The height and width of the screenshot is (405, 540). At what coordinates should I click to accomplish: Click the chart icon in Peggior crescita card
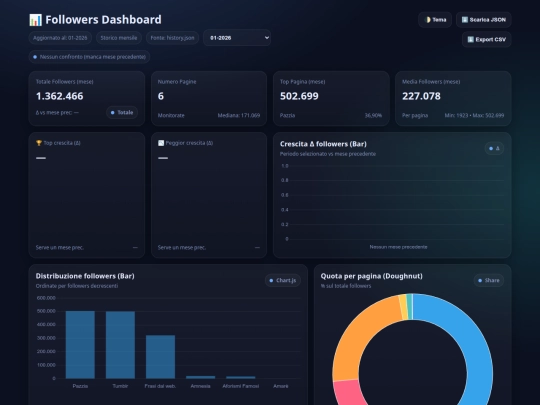pos(161,143)
